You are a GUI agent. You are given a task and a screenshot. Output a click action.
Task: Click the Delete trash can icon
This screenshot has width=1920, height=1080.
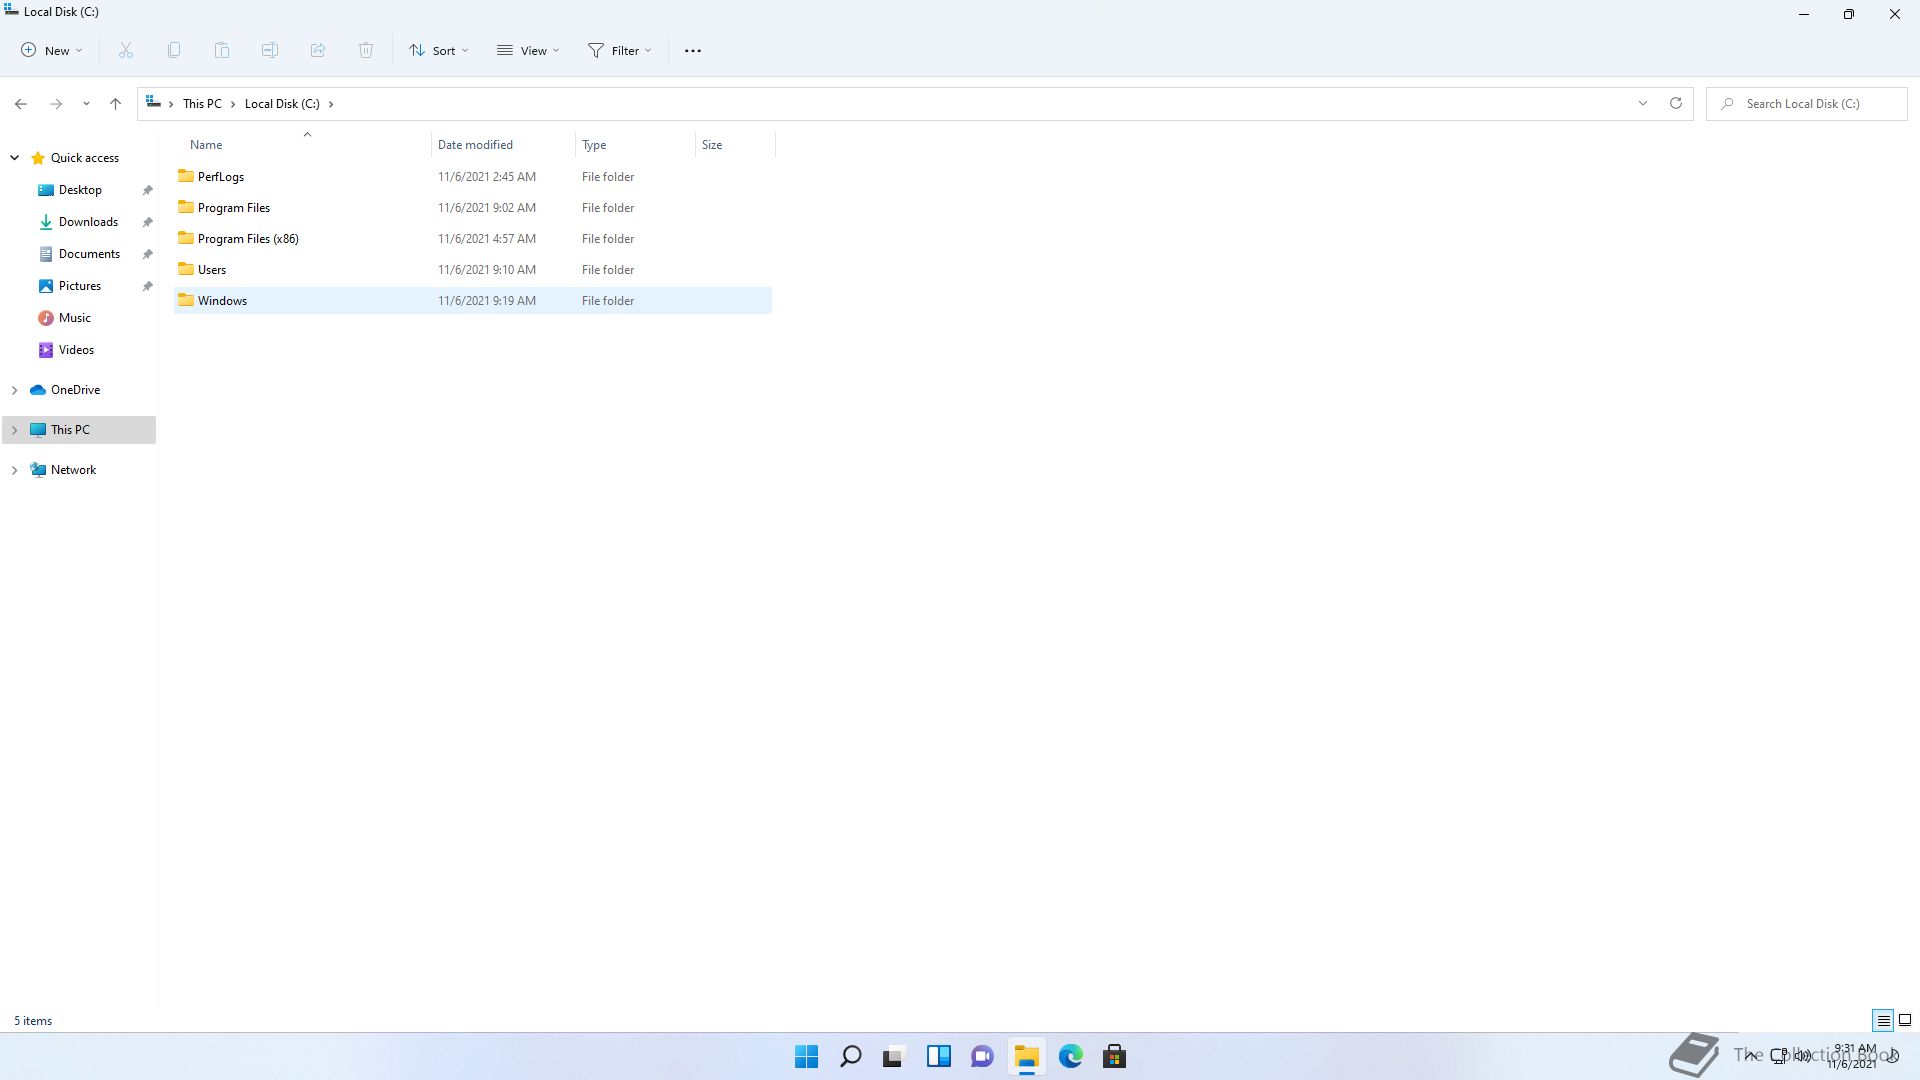[x=366, y=50]
